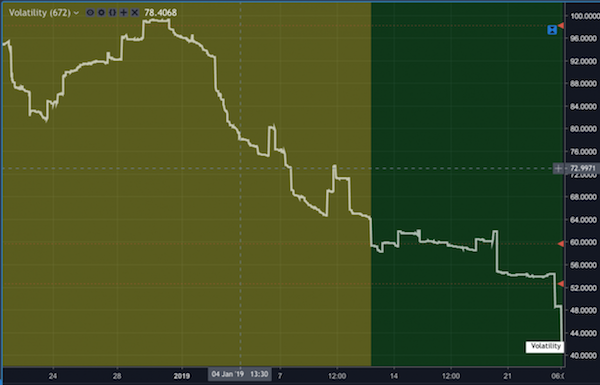
Task: Select the red arrow marker at 60.0000
Action: pyautogui.click(x=561, y=243)
